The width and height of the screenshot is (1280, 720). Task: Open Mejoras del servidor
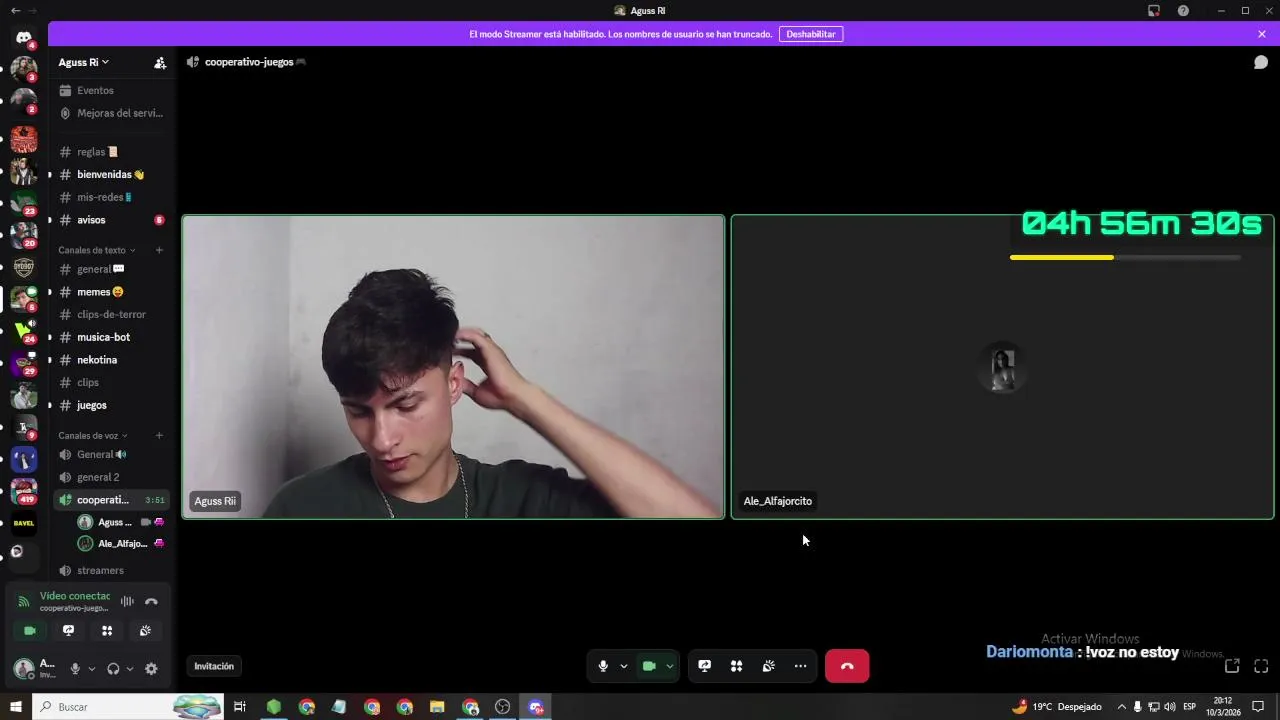click(110, 113)
